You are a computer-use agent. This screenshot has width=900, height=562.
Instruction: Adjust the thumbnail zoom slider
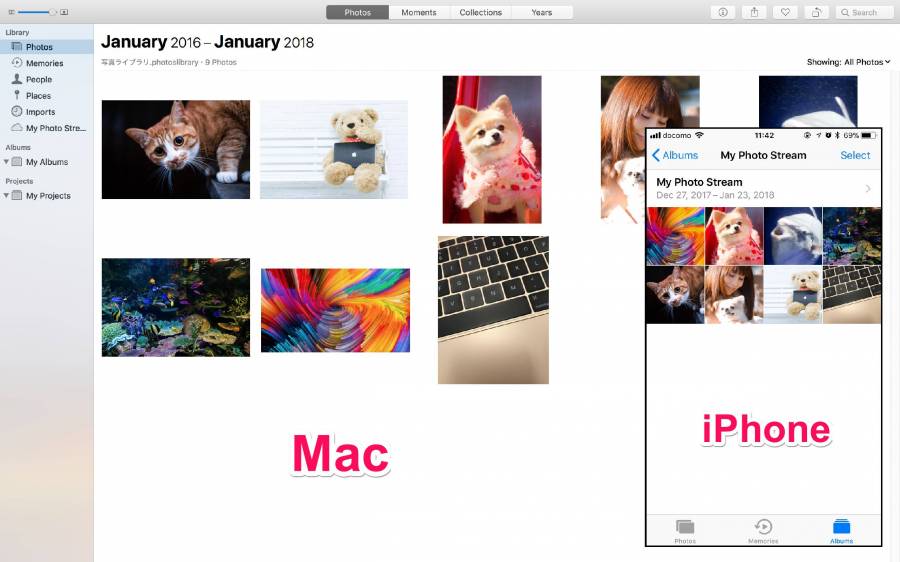tap(37, 12)
